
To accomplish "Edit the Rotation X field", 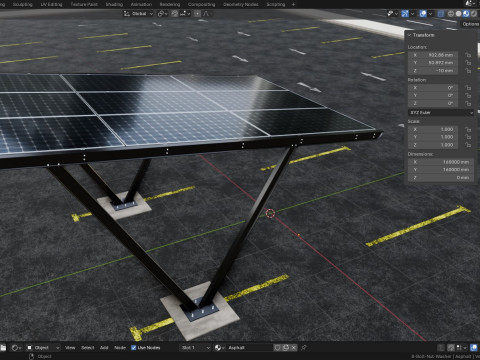I will click(433, 88).
